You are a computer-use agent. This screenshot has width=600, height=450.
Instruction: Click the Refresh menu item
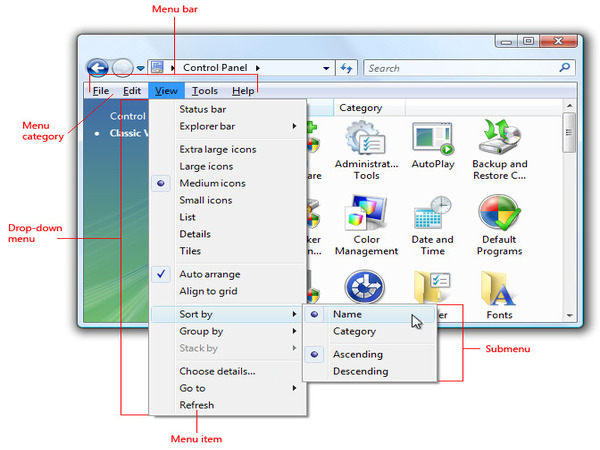[196, 405]
